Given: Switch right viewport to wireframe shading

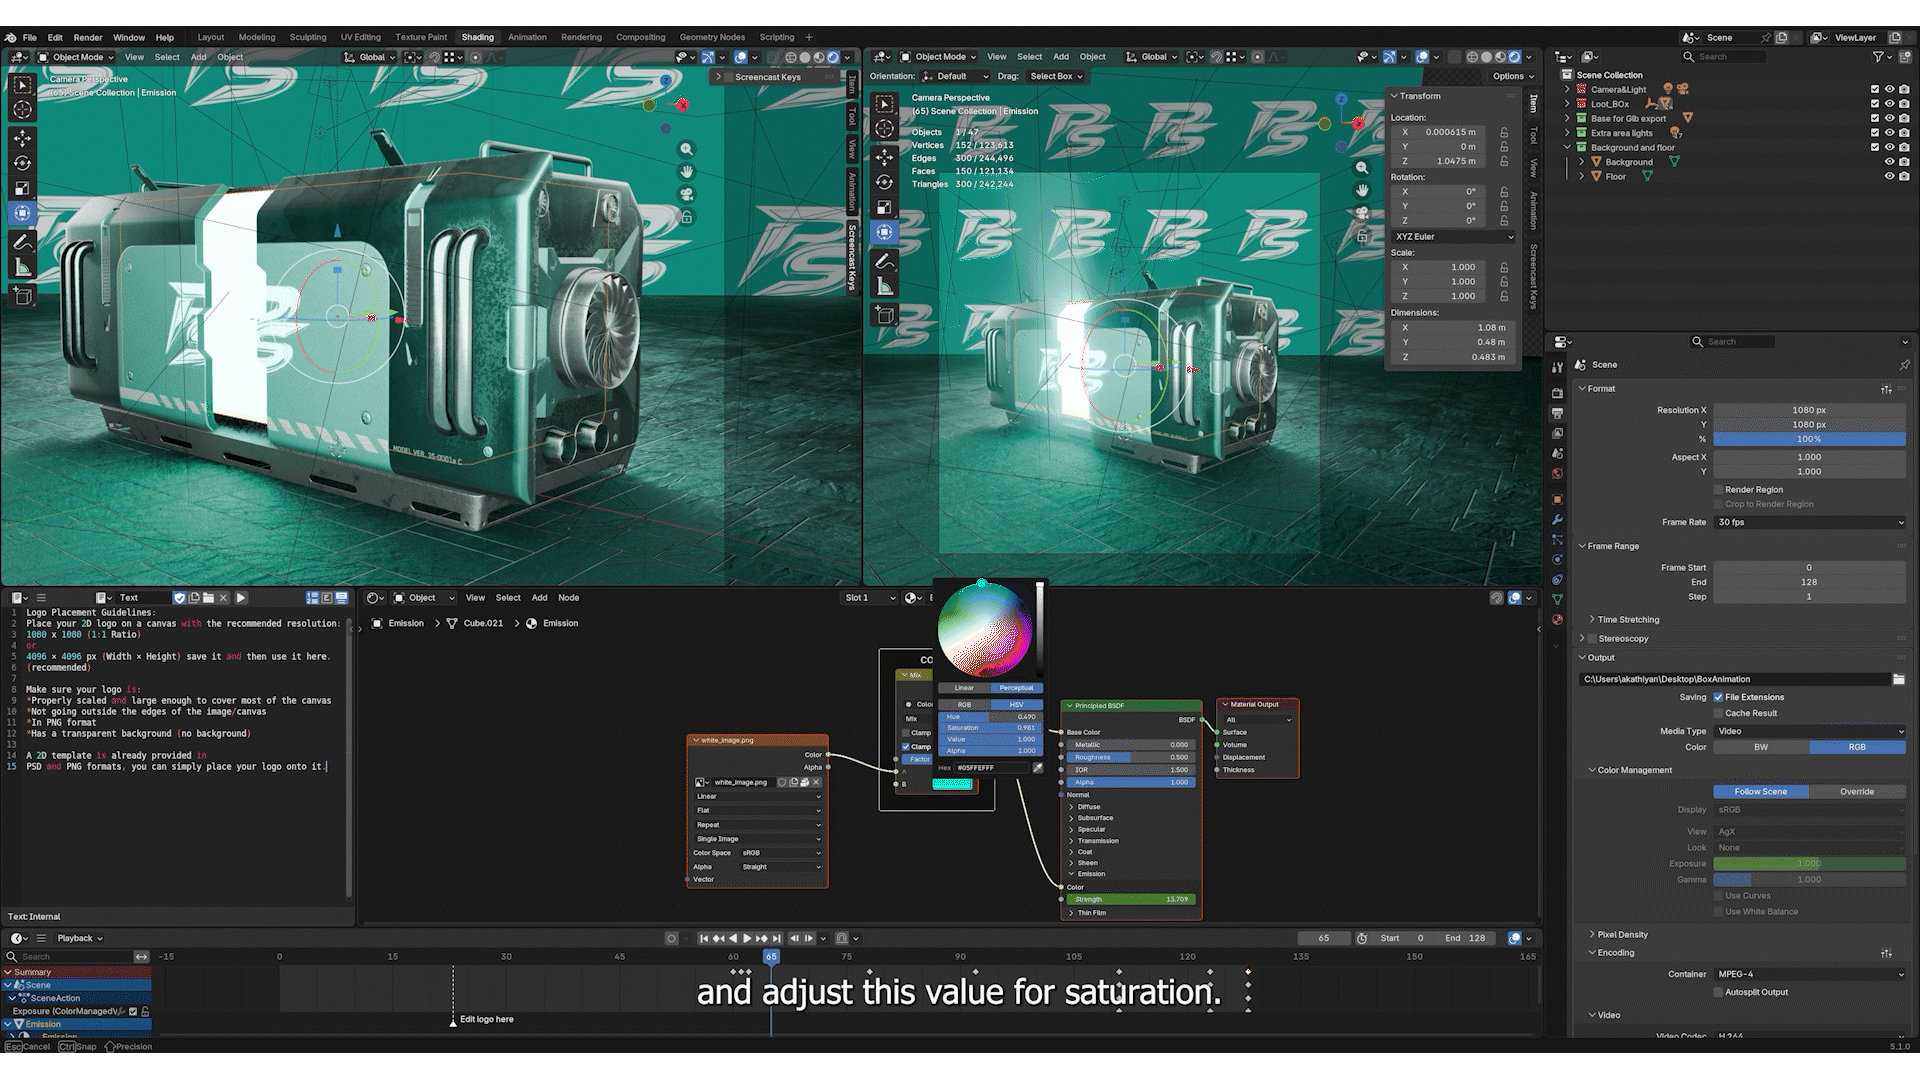Looking at the screenshot, I should click(1472, 57).
